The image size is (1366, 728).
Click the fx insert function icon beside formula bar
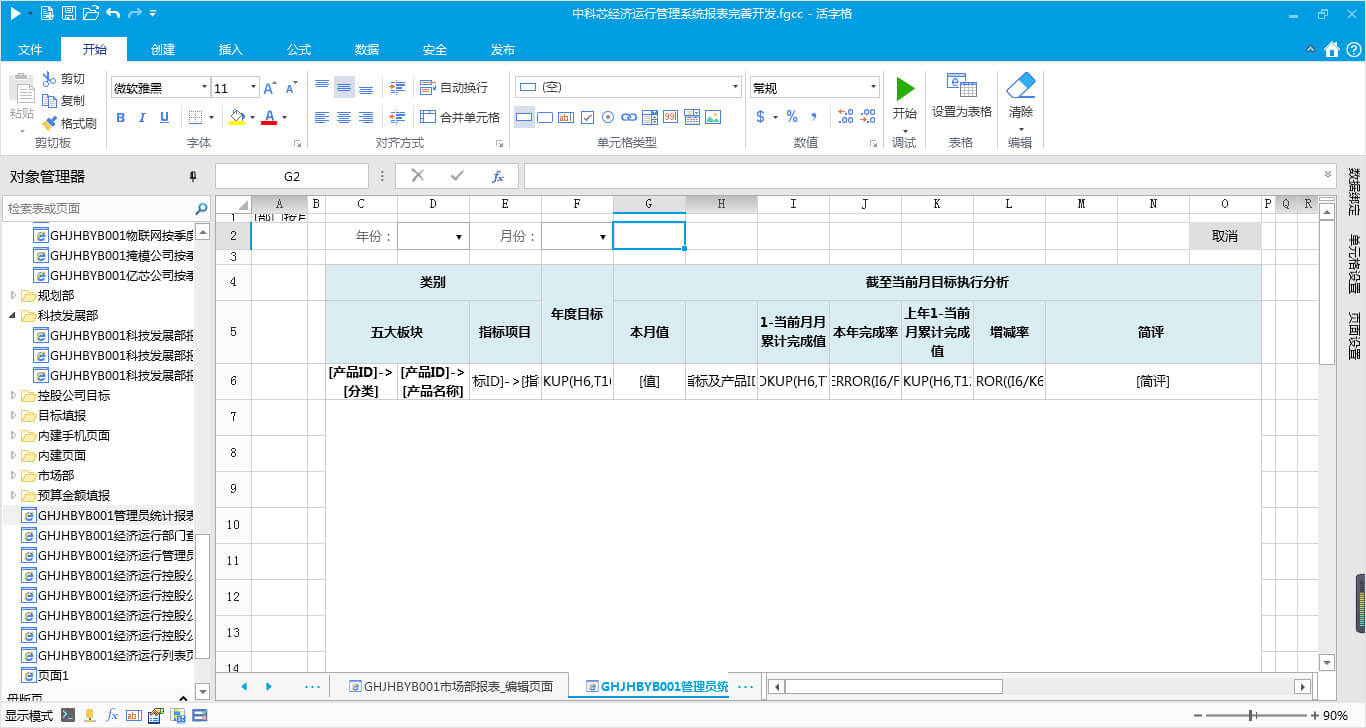tap(498, 176)
